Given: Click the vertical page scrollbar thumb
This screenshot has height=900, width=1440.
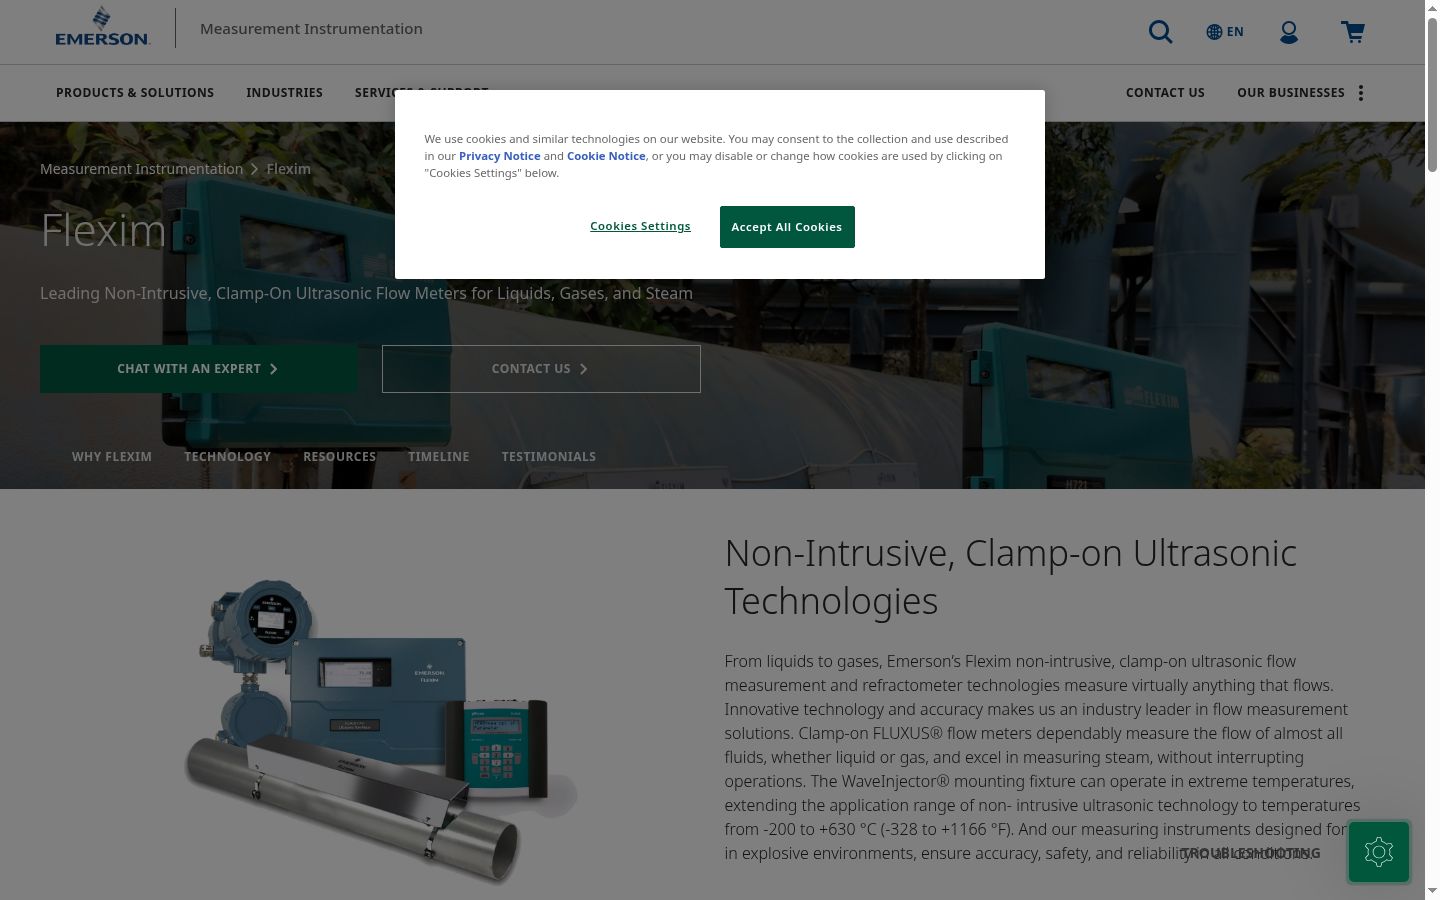Looking at the screenshot, I should 1432,95.
